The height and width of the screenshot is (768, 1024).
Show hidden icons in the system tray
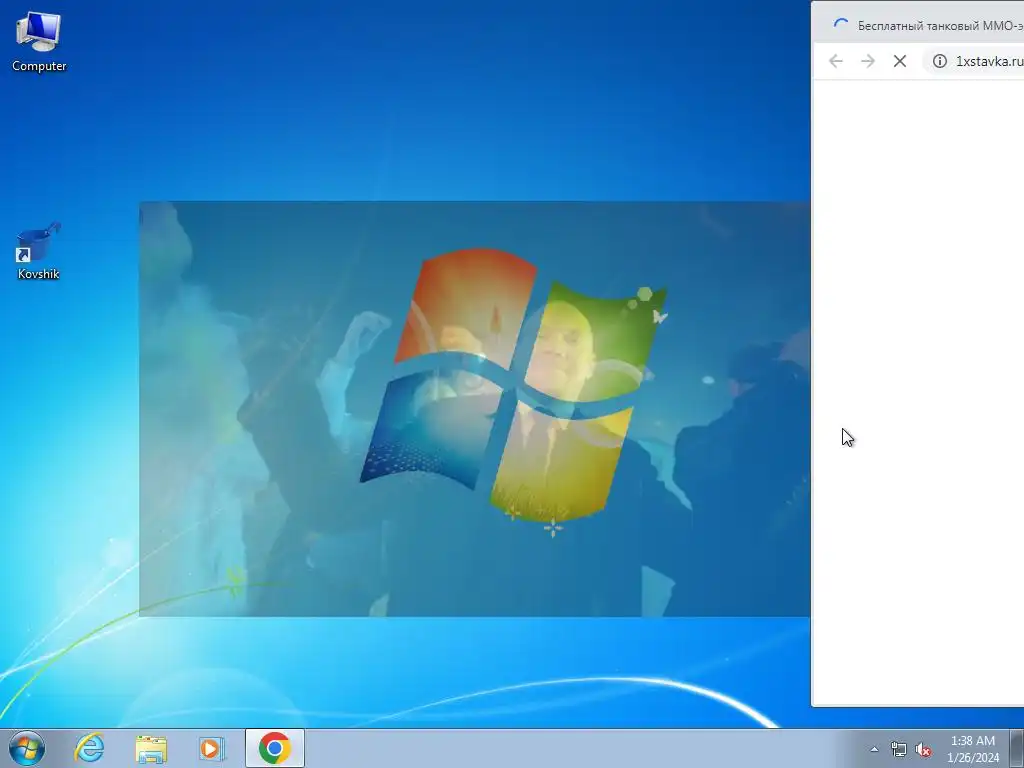point(874,749)
